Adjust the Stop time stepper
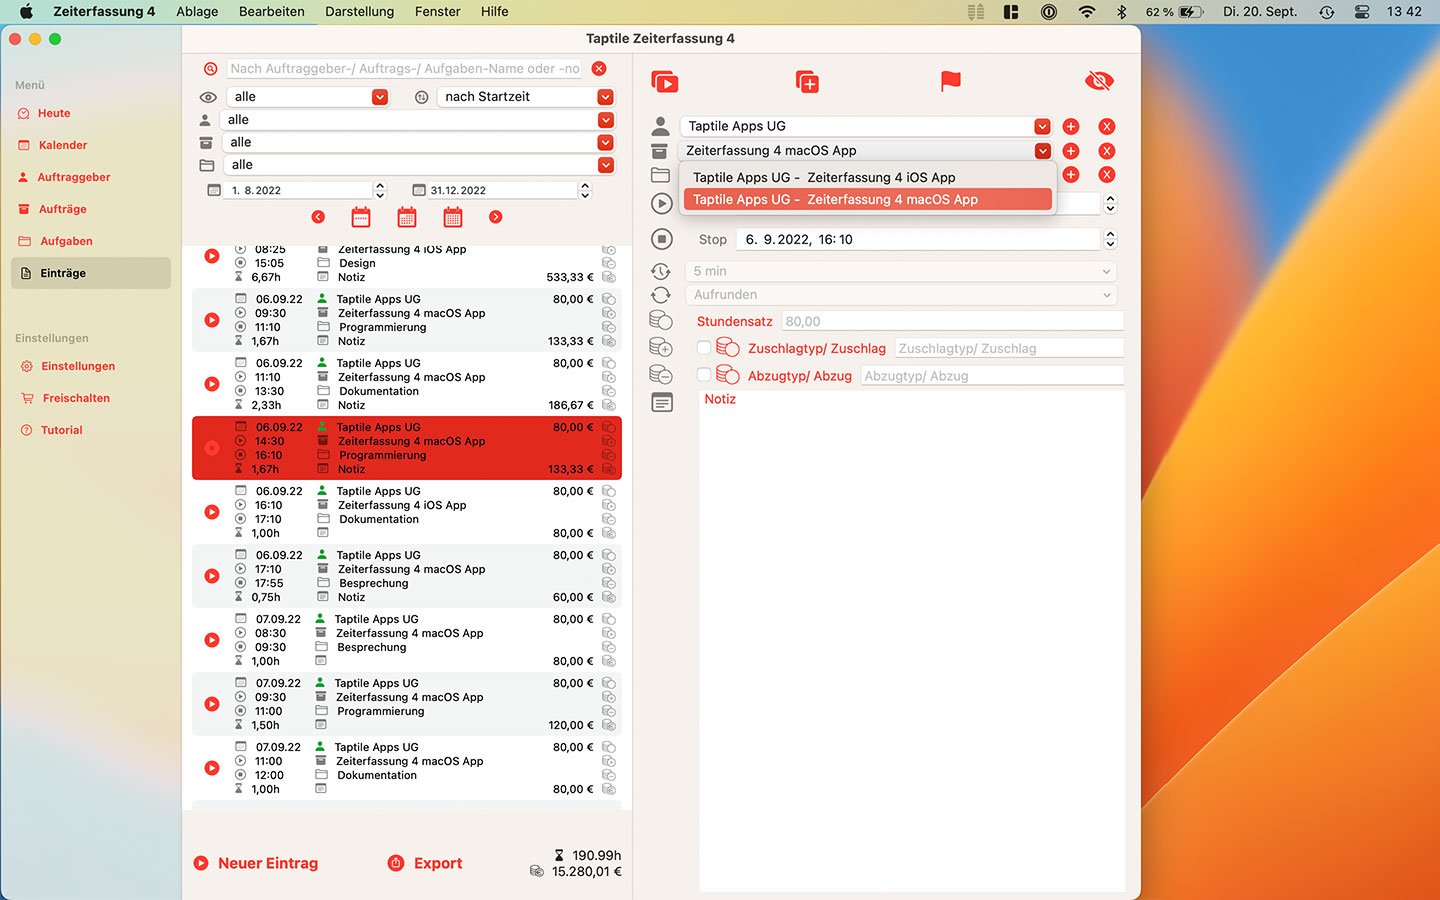Image resolution: width=1440 pixels, height=900 pixels. [x=1110, y=239]
